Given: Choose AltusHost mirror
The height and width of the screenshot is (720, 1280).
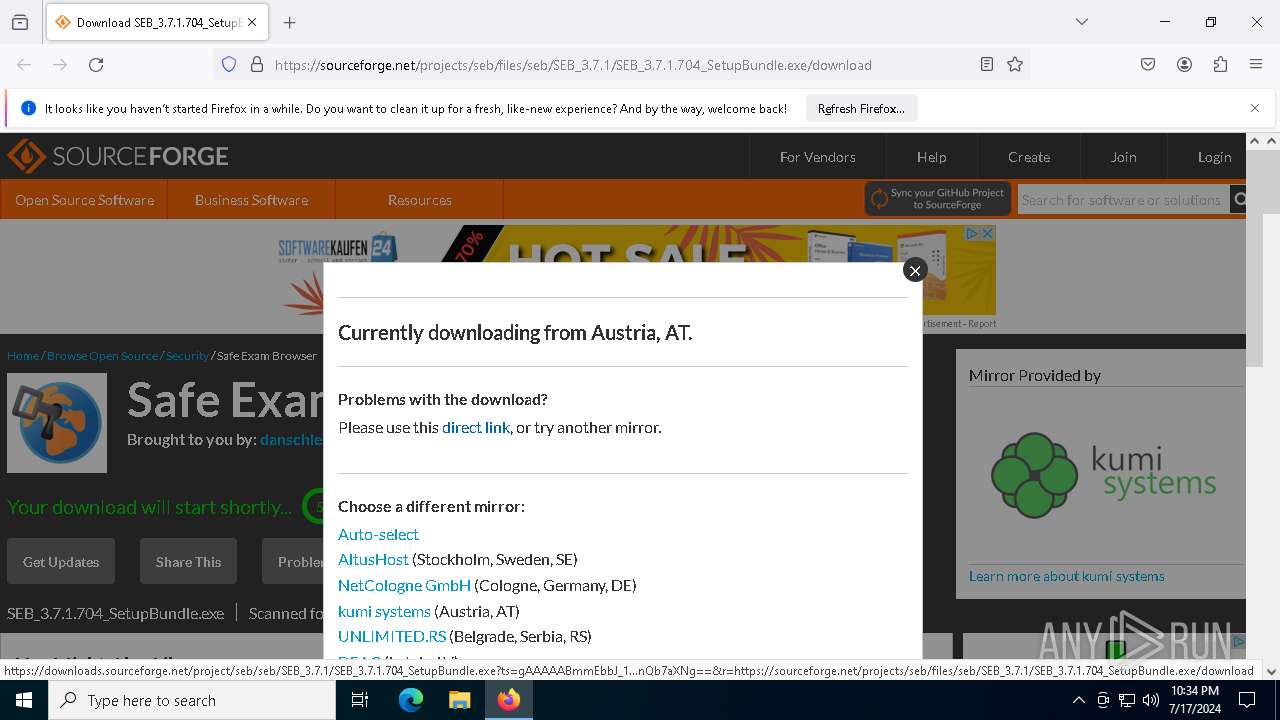Looking at the screenshot, I should point(373,559).
